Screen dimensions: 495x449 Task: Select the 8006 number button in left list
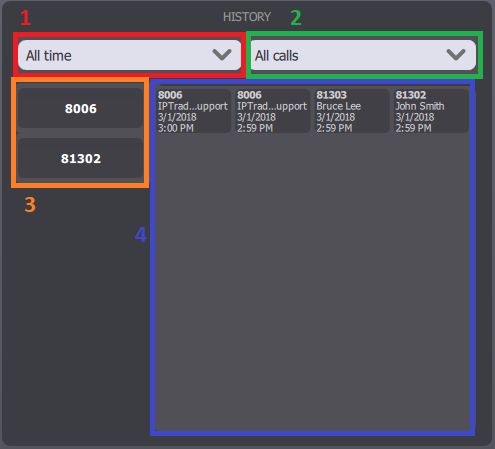(81, 108)
